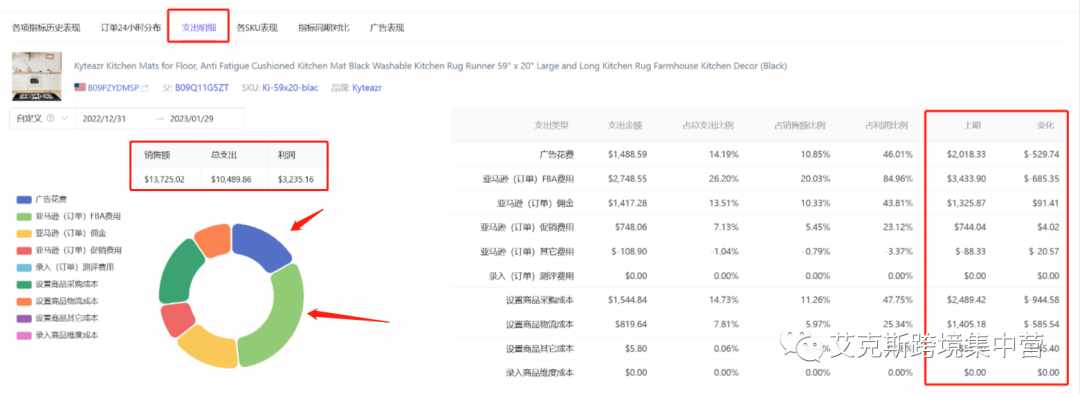Click previous-period value $2,018.33
Image resolution: width=1080 pixels, height=394 pixels.
pyautogui.click(x=965, y=154)
